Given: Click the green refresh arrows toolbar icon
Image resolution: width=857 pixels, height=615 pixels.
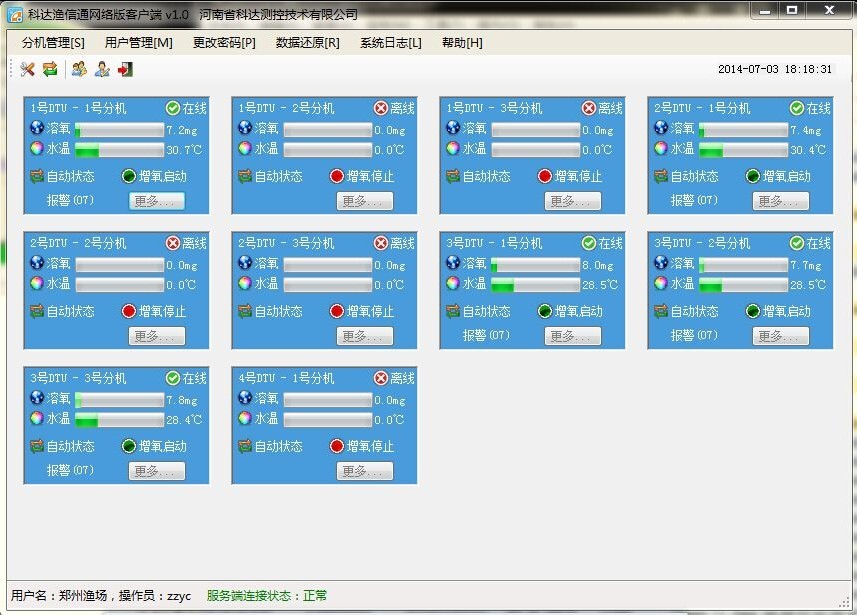Looking at the screenshot, I should point(50,69).
